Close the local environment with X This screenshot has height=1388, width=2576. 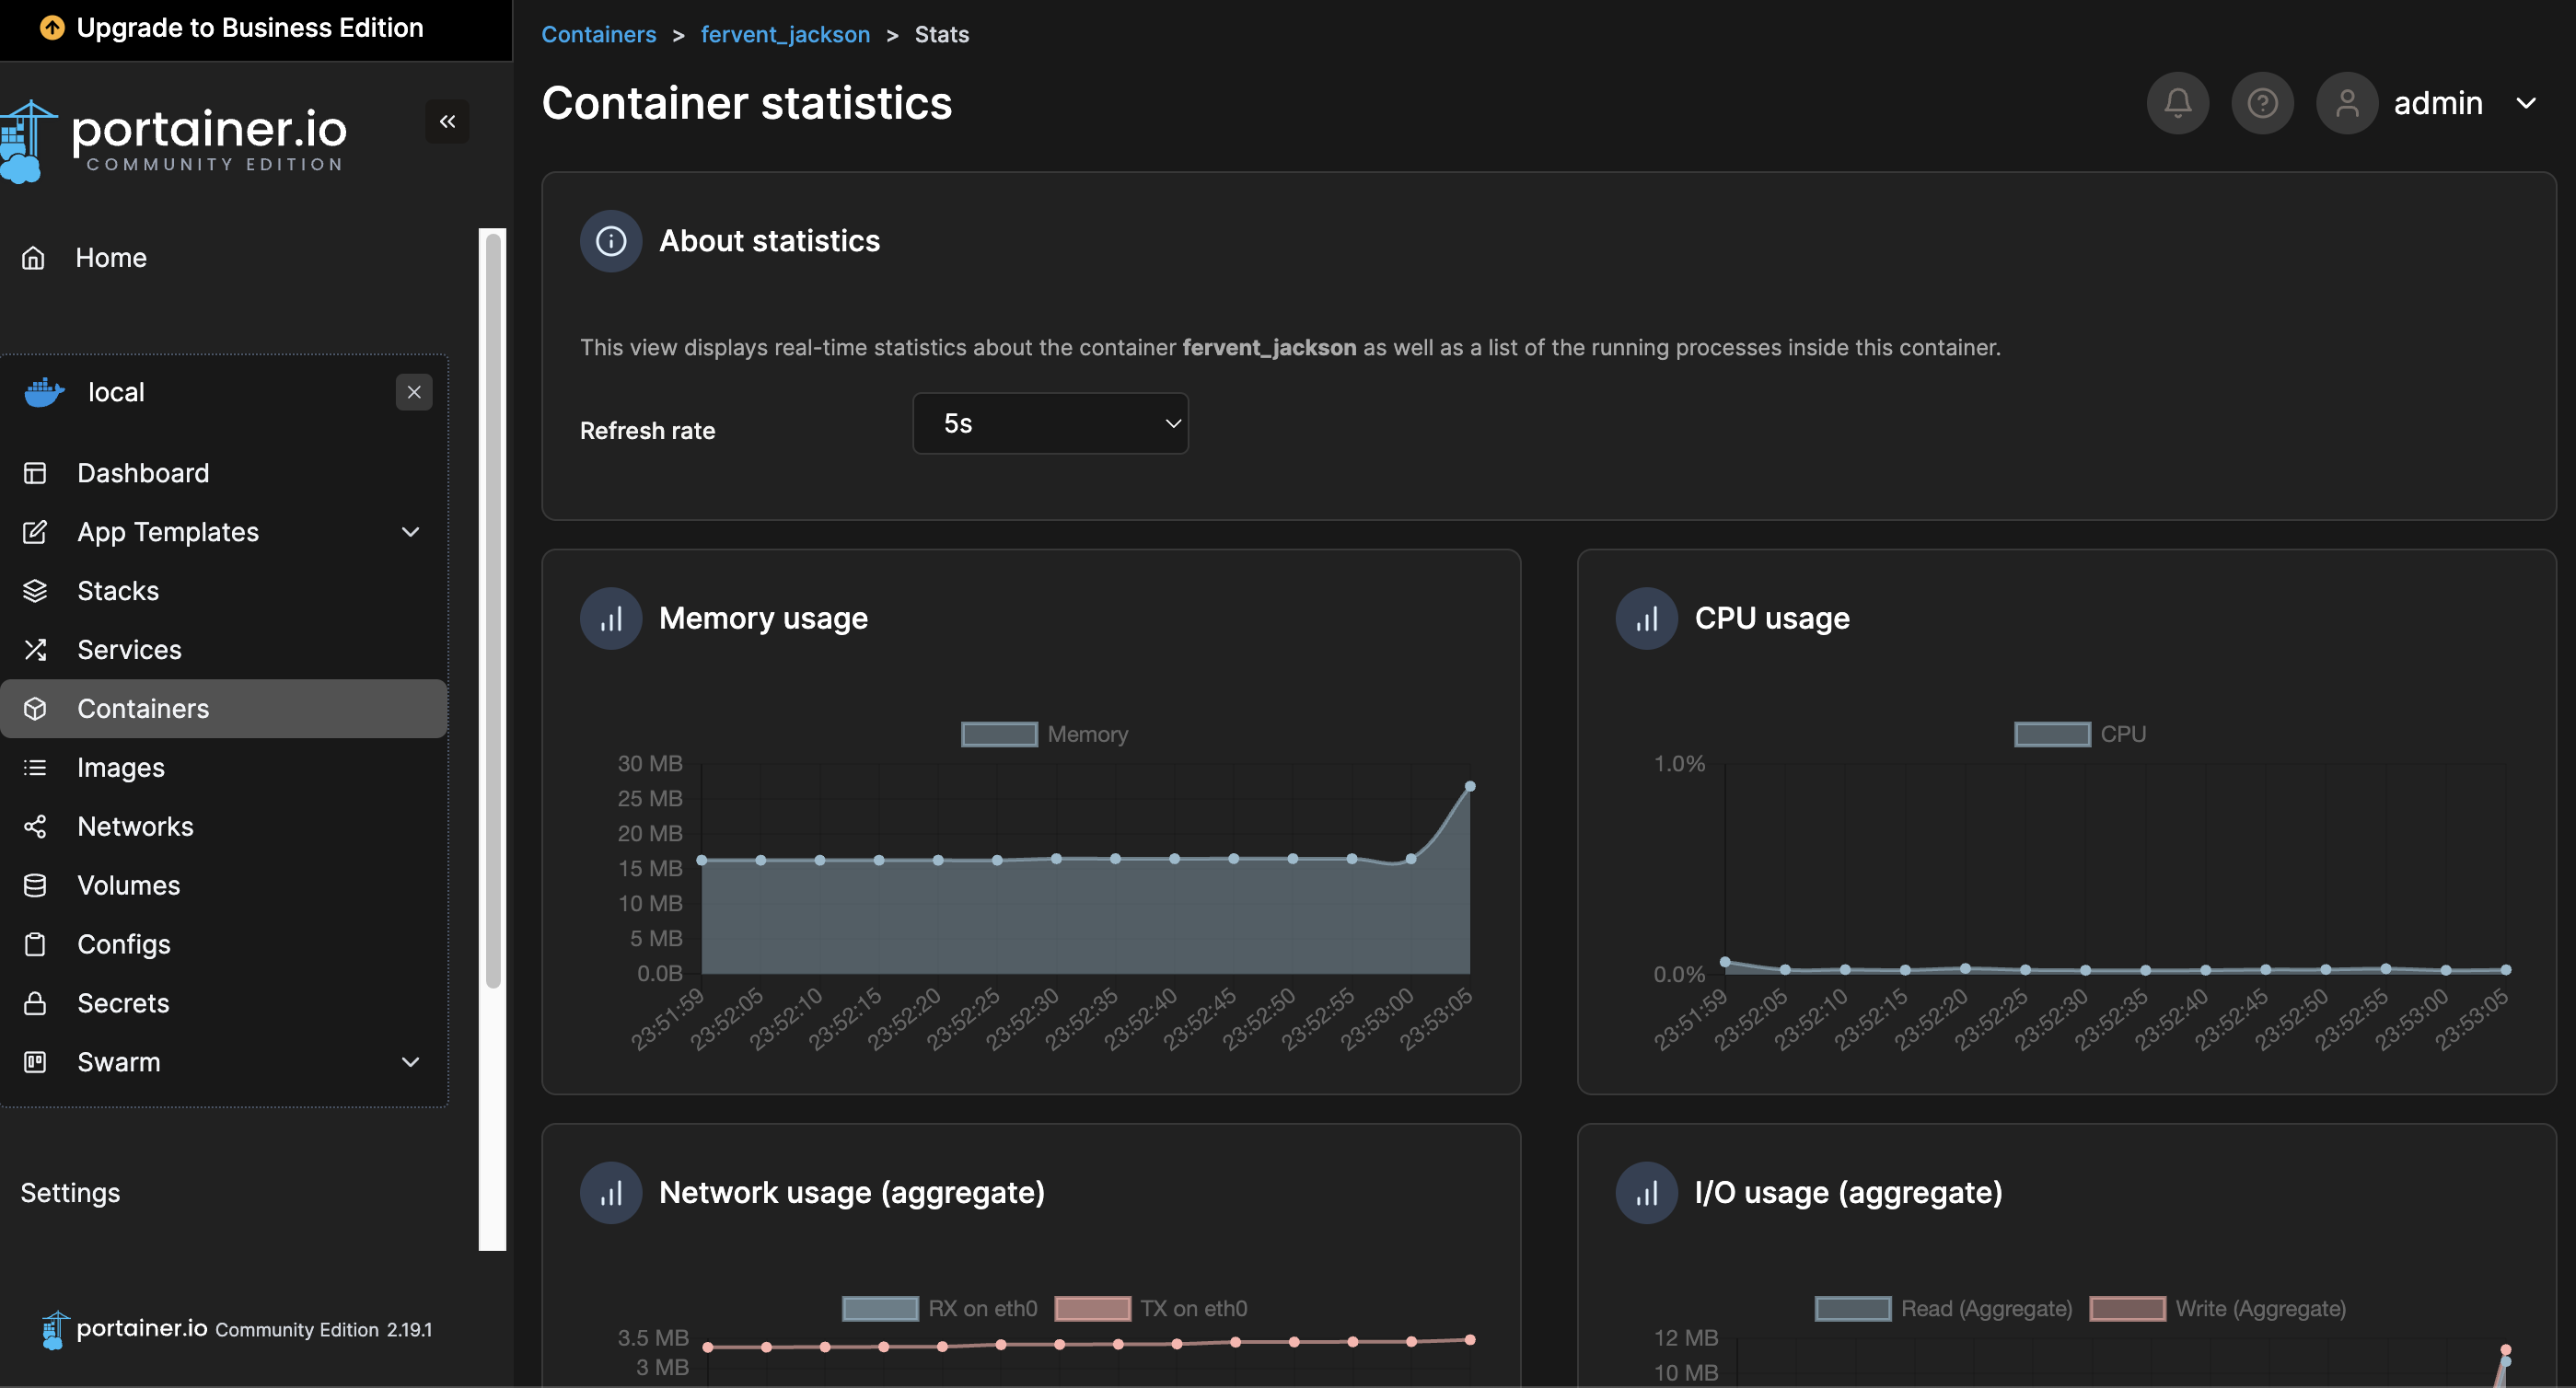tap(414, 392)
